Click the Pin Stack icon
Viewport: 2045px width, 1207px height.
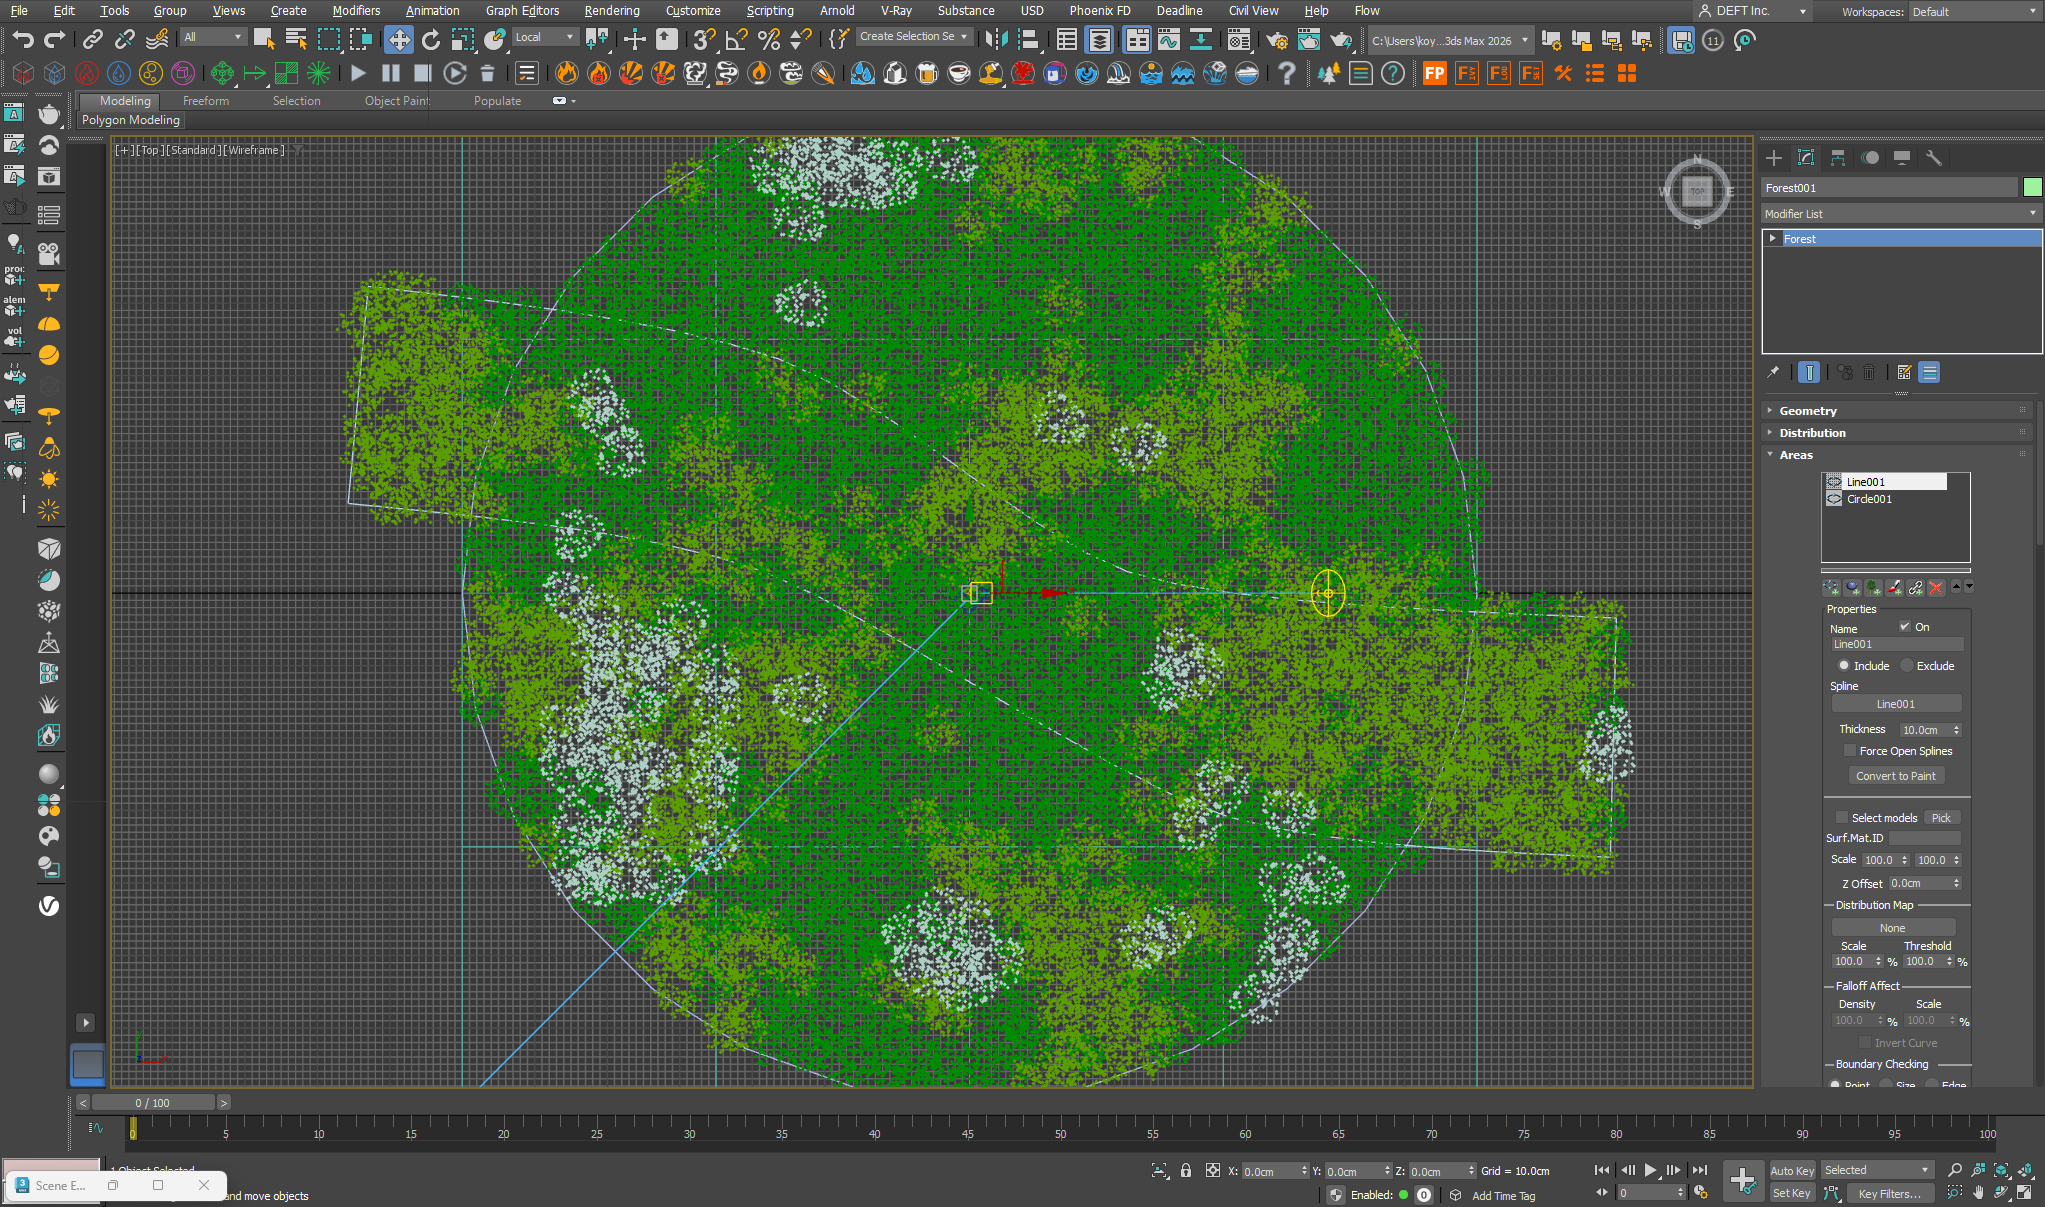point(1773,372)
